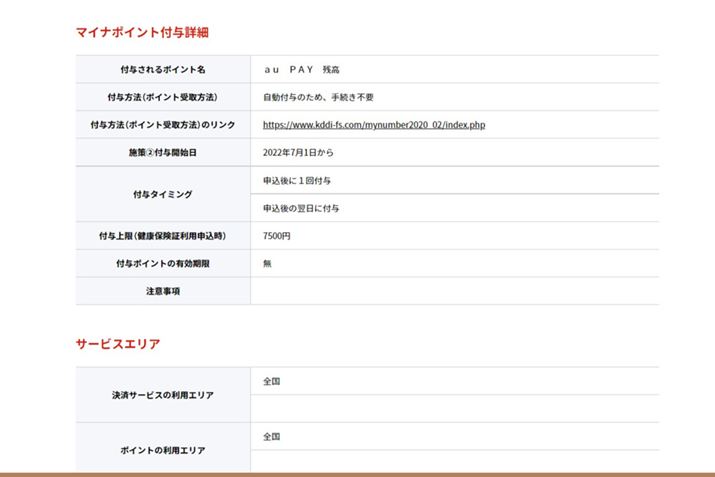Click the 自動付与のため、手続き不要 text
The height and width of the screenshot is (477, 715).
pyautogui.click(x=317, y=98)
